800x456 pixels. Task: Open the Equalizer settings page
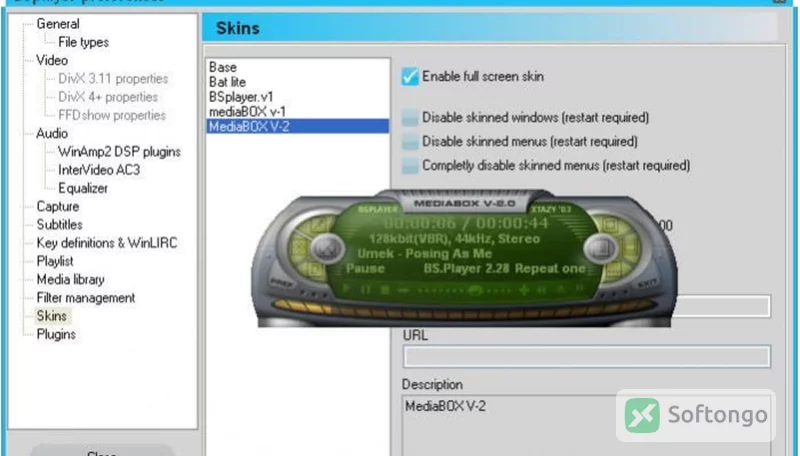83,188
